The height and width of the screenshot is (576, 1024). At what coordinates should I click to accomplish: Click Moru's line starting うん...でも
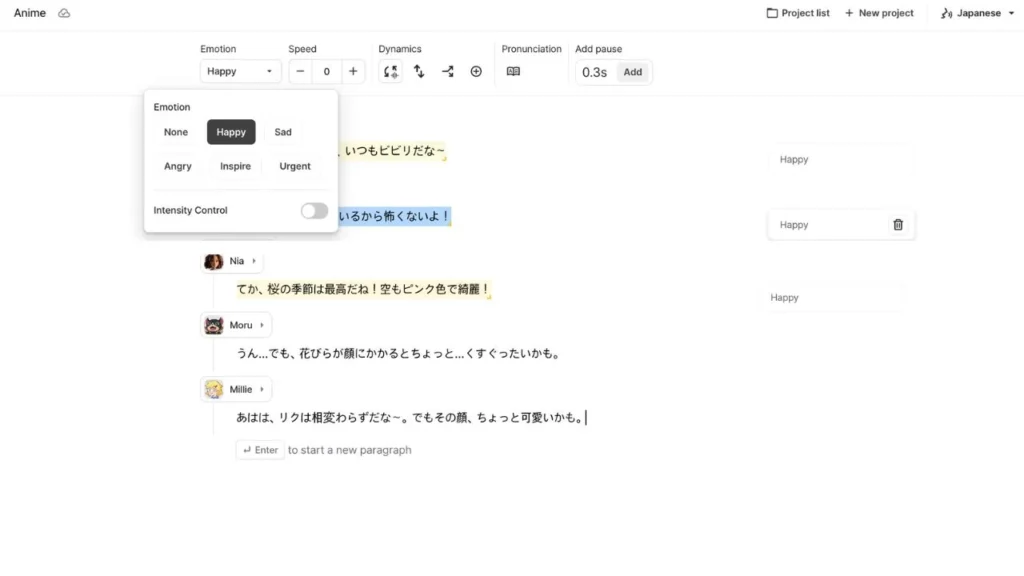[x=398, y=353]
